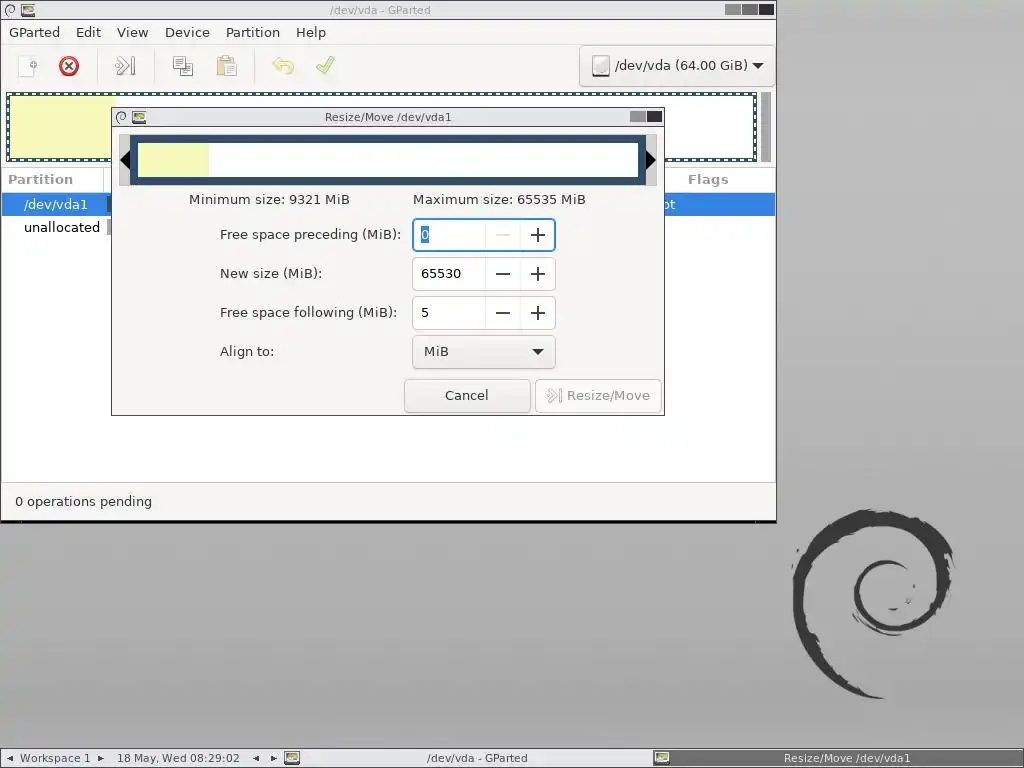This screenshot has height=768, width=1024.
Task: Open the View menu
Action: pyautogui.click(x=133, y=32)
